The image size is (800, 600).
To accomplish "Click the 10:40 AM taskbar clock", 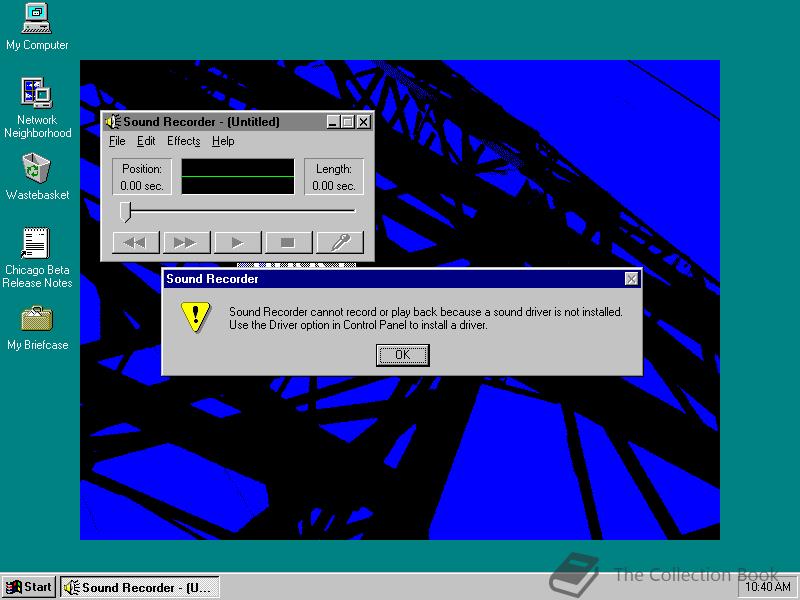I will tap(767, 587).
